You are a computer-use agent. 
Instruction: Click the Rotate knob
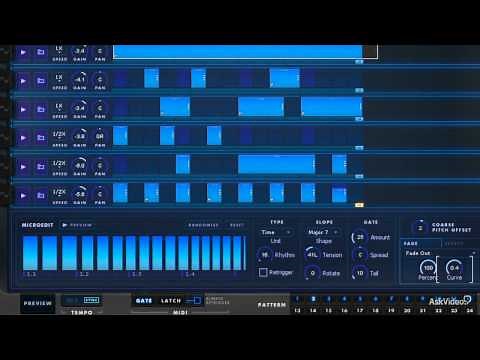pos(312,273)
